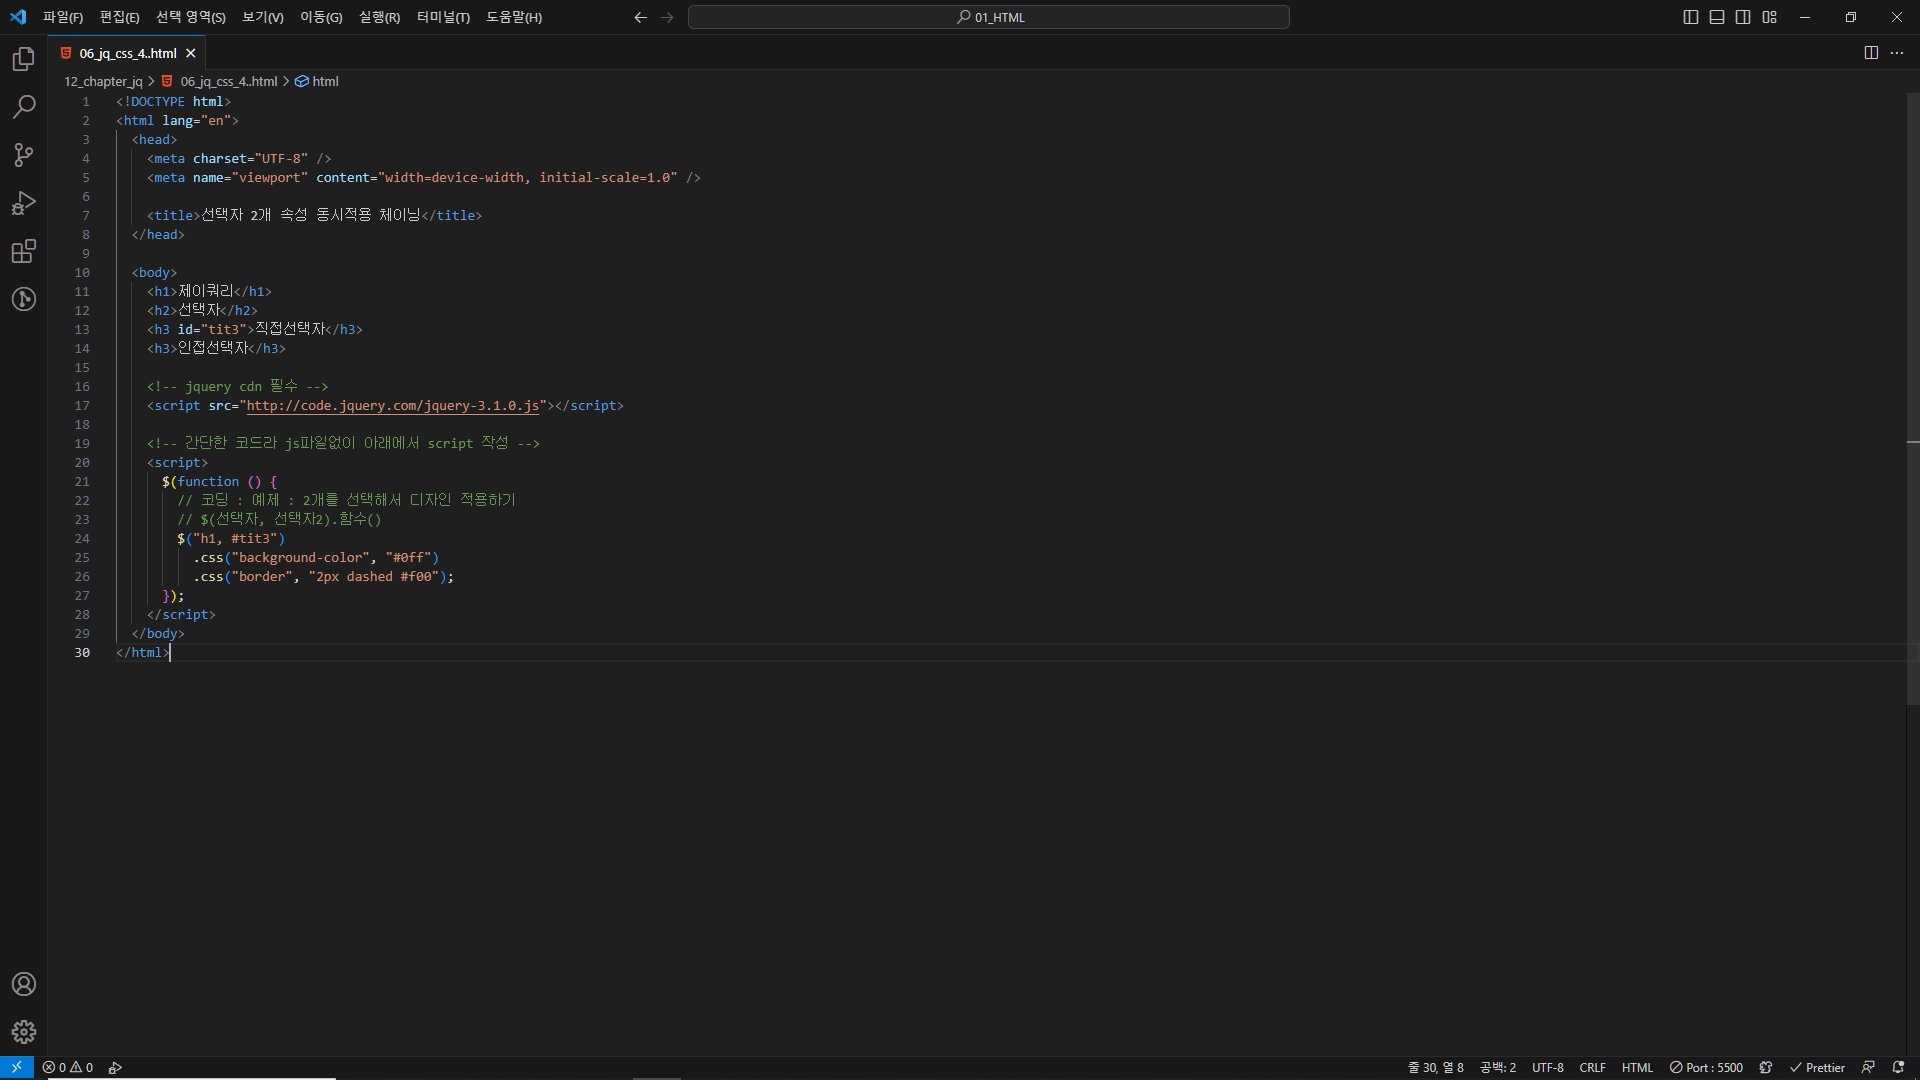Open the Manage settings gear
Viewport: 1920px width, 1080px height.
coord(24,1032)
